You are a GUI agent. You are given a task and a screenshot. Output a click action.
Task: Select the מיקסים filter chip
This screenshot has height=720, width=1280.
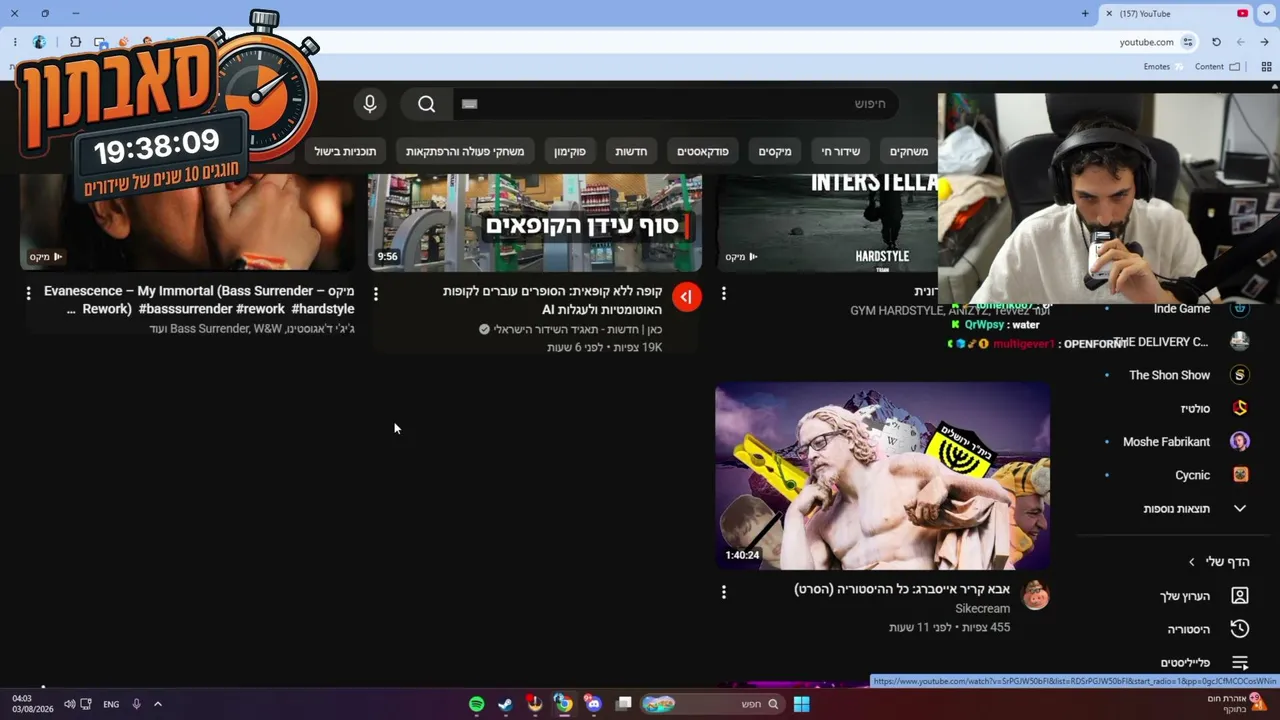click(775, 151)
